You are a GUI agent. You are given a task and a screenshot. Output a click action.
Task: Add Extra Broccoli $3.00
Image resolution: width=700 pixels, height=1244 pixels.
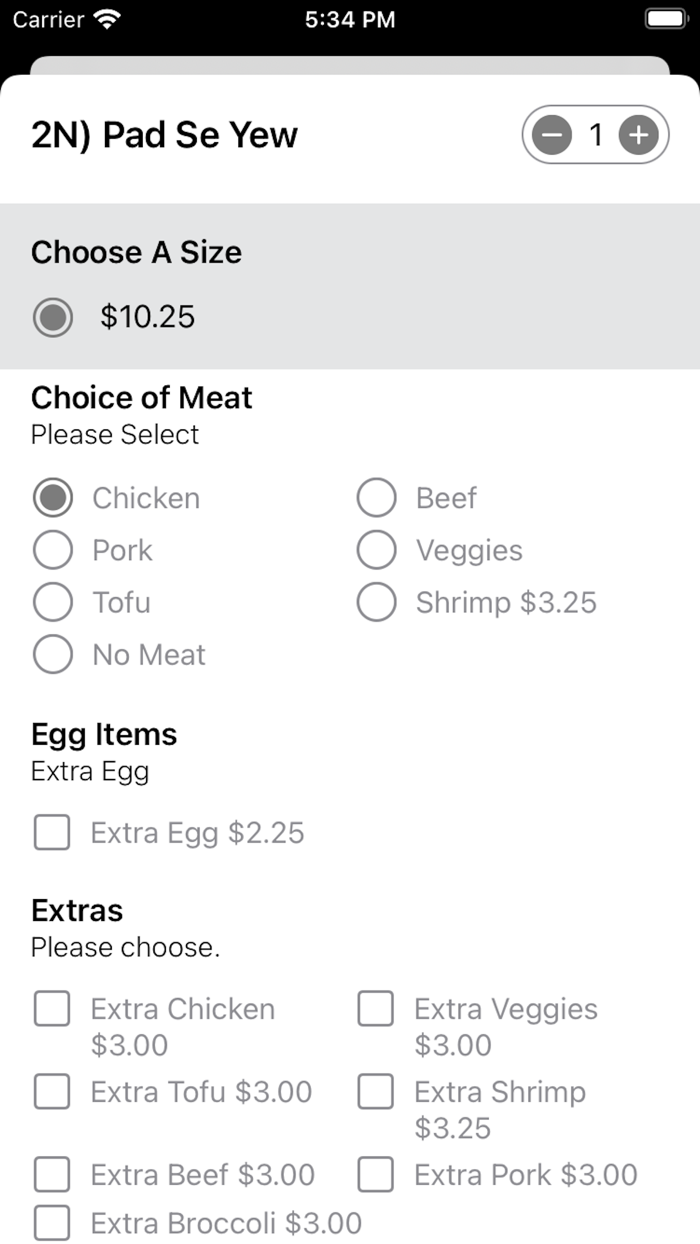point(52,1223)
